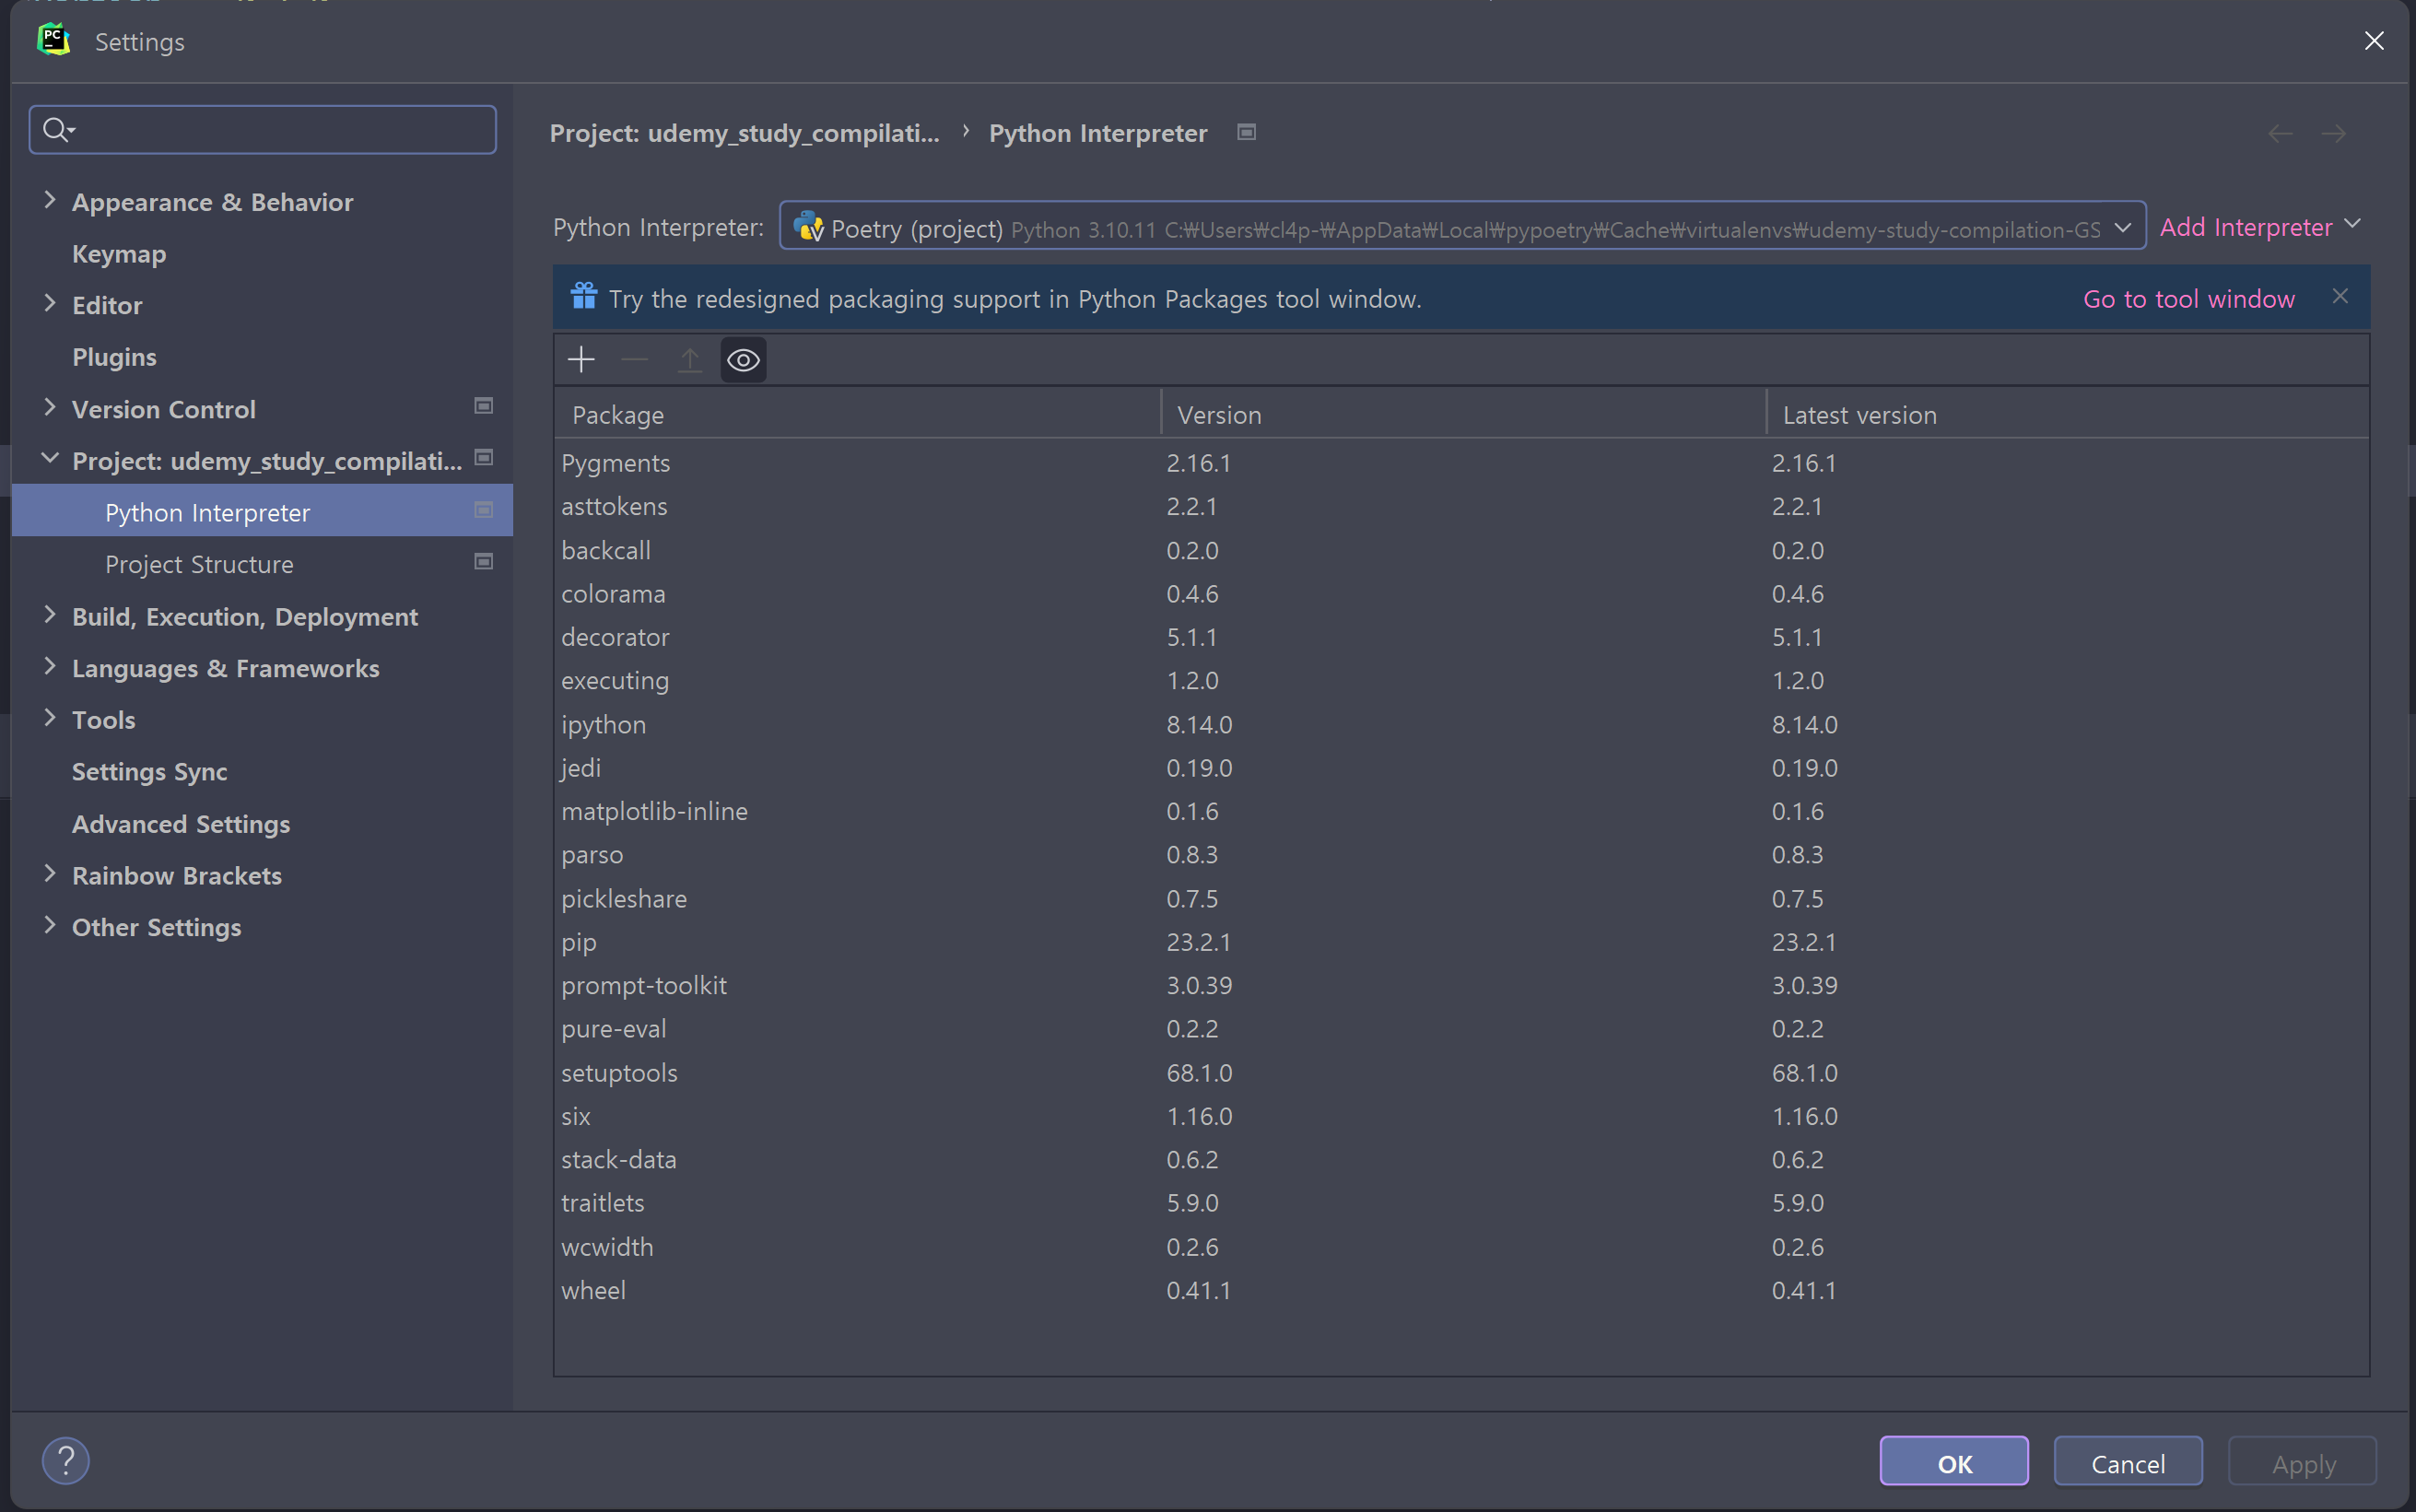Image resolution: width=2416 pixels, height=1512 pixels.
Task: Click the upgrade package arrow icon
Action: click(x=690, y=360)
